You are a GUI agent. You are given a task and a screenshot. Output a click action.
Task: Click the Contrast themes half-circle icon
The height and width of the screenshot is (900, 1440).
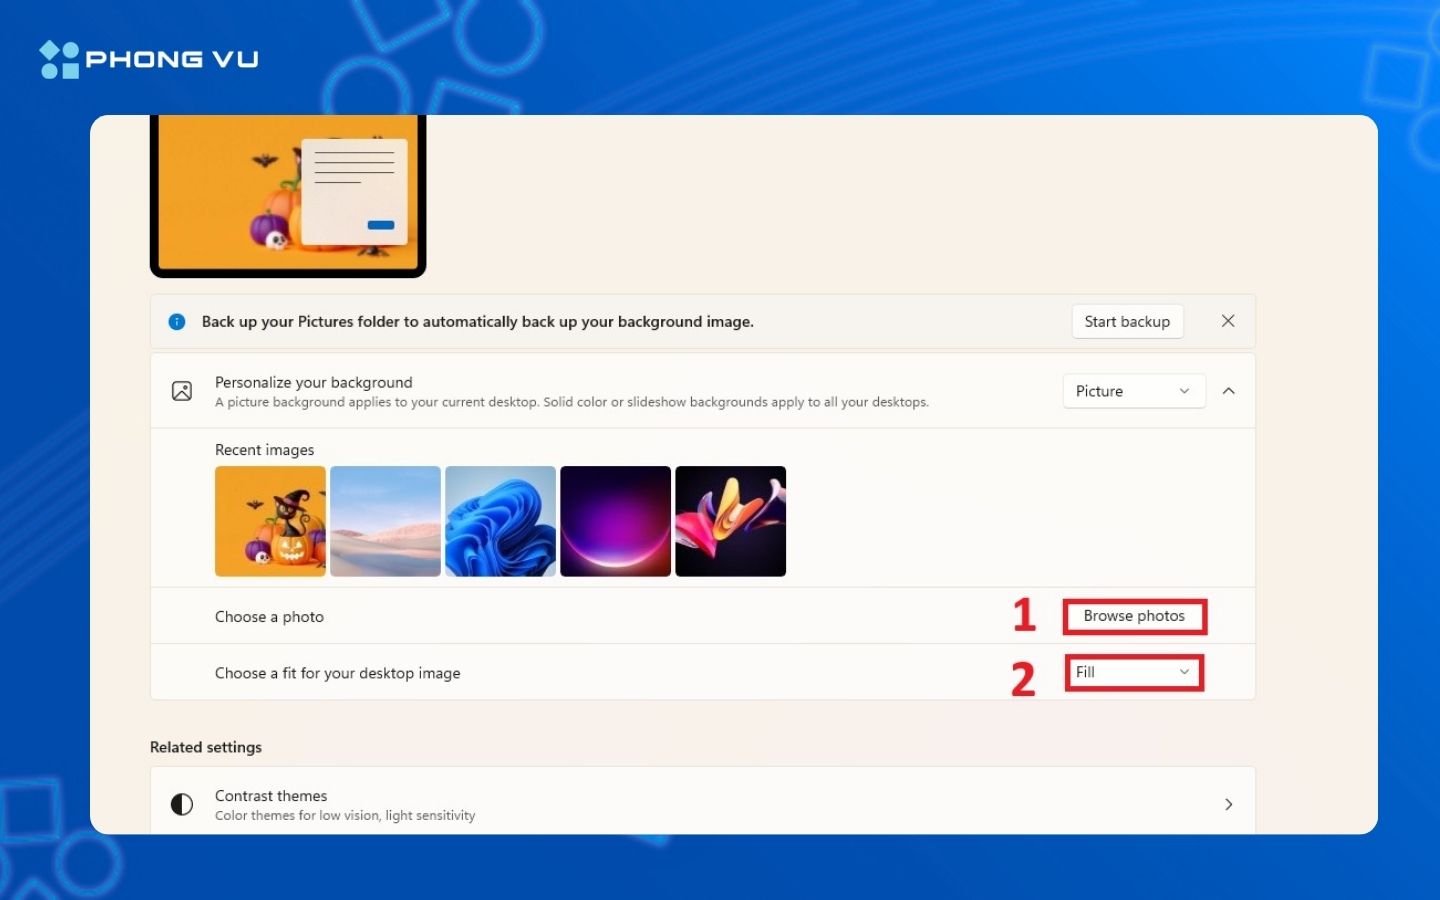coord(182,804)
